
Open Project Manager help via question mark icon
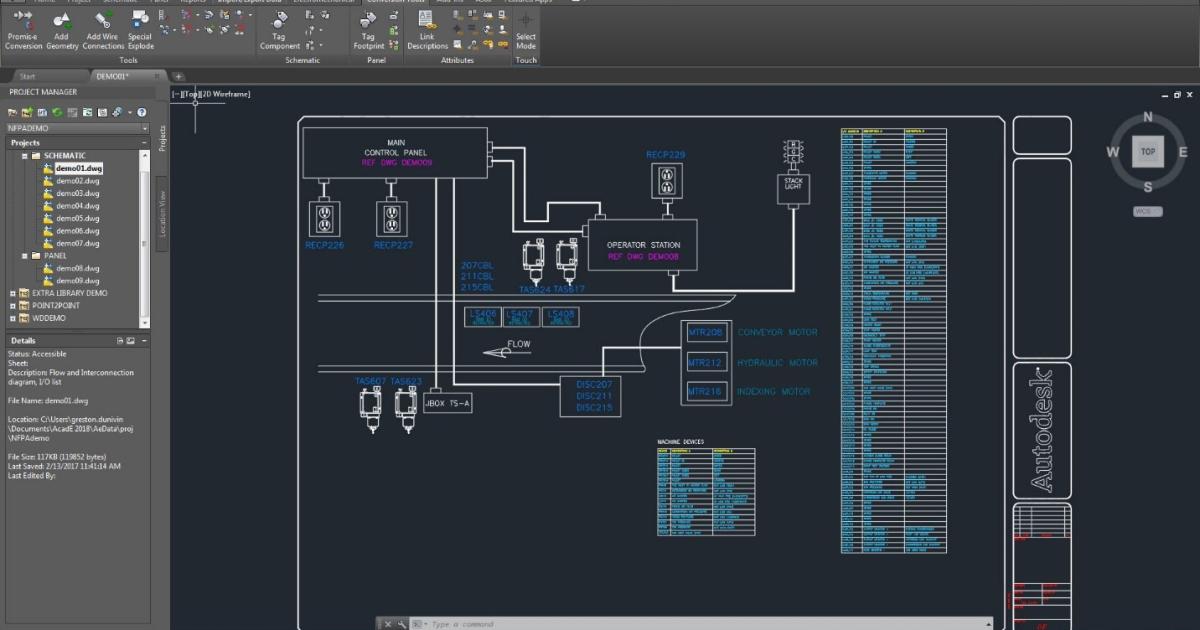click(141, 112)
